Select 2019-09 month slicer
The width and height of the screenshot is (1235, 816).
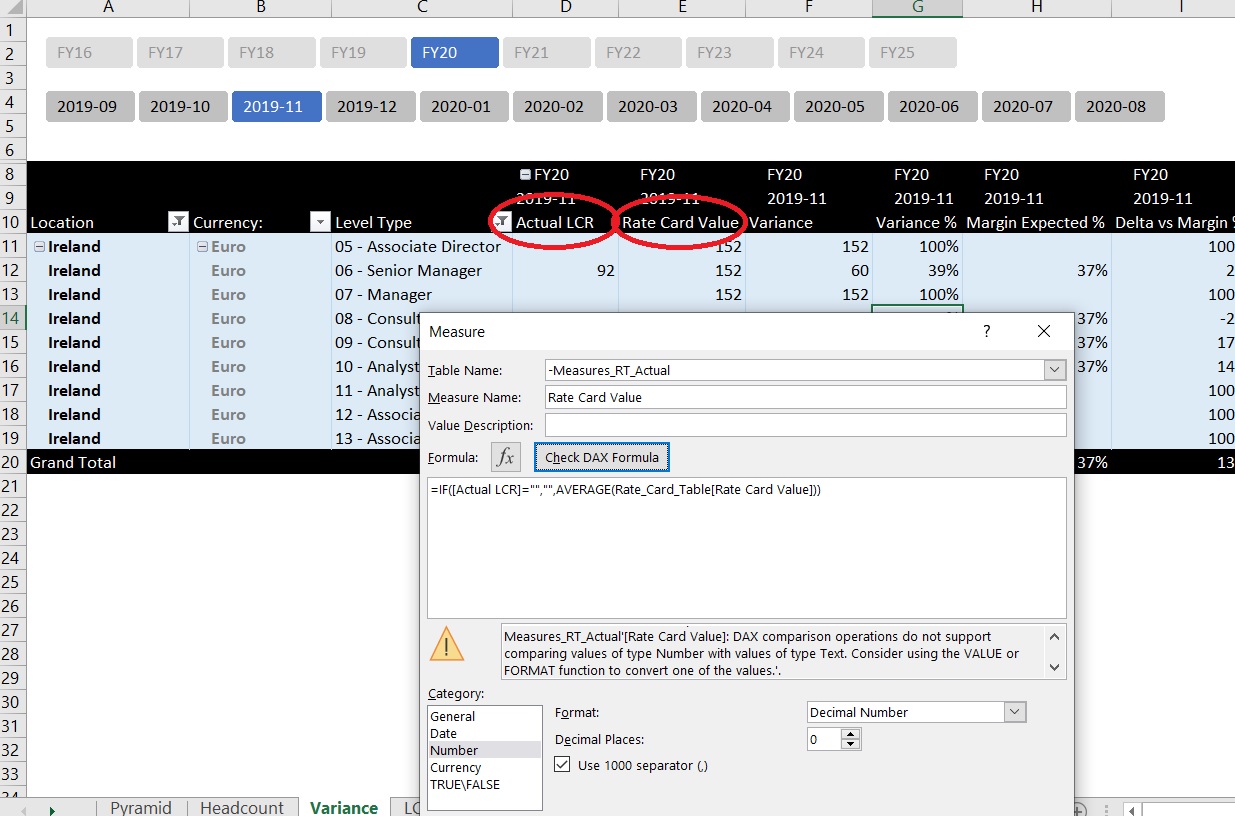click(x=90, y=106)
